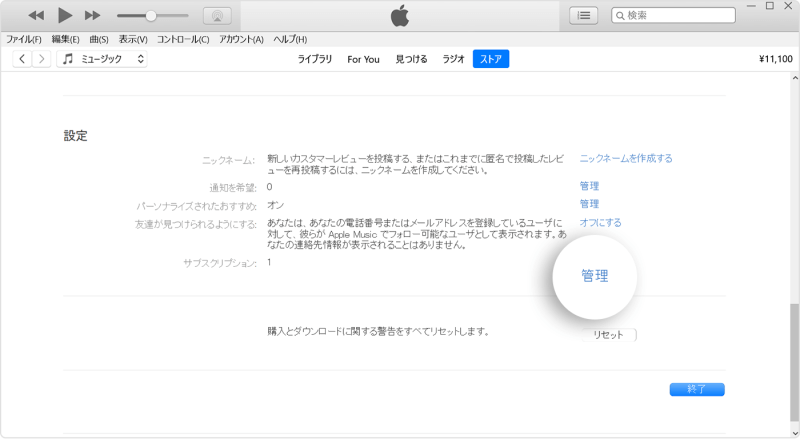
Task: Click the scrollbar down arrow
Action: coord(795,433)
